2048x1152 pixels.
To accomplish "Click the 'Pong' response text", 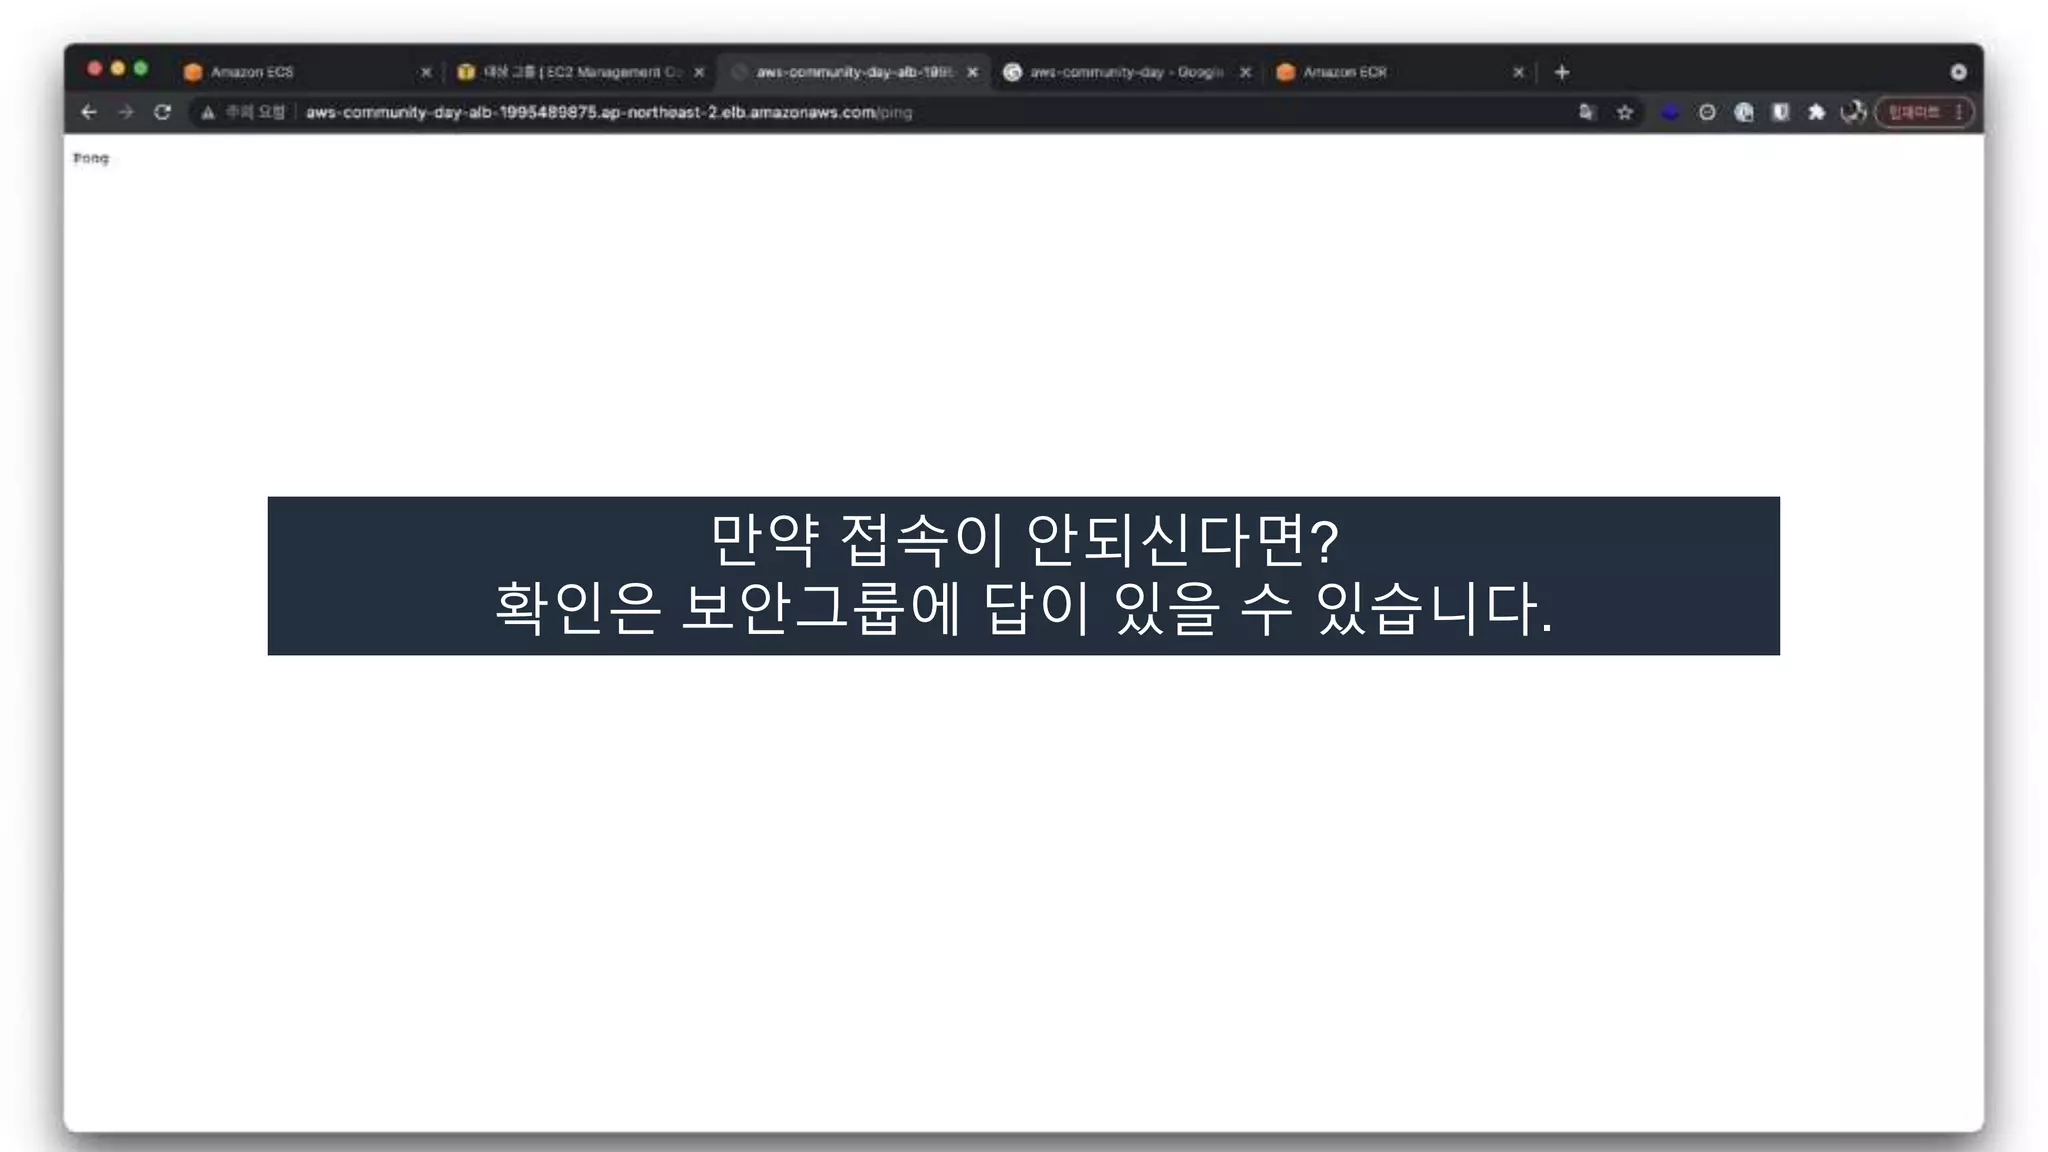I will pos(91,158).
